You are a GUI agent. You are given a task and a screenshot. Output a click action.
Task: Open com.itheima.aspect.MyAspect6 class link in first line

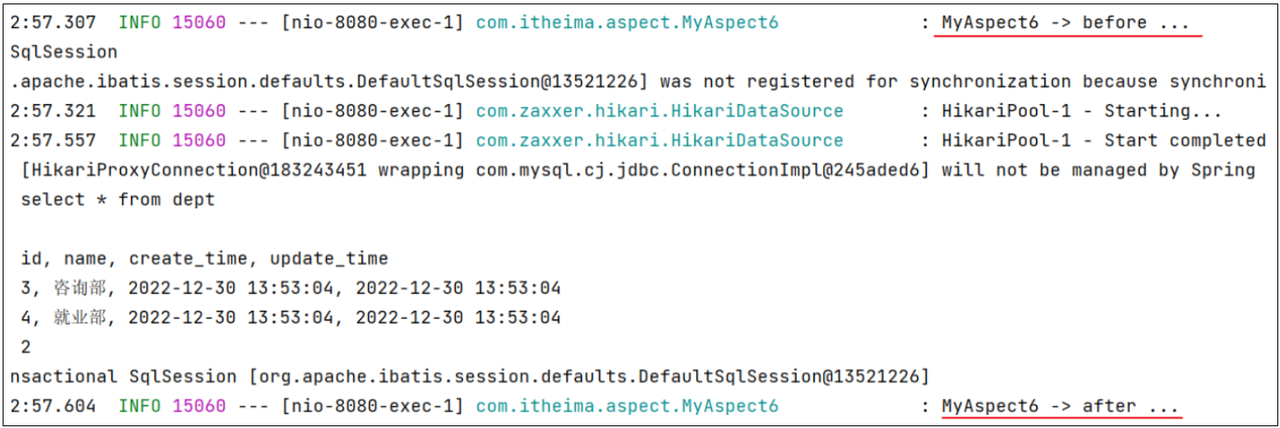tap(627, 22)
